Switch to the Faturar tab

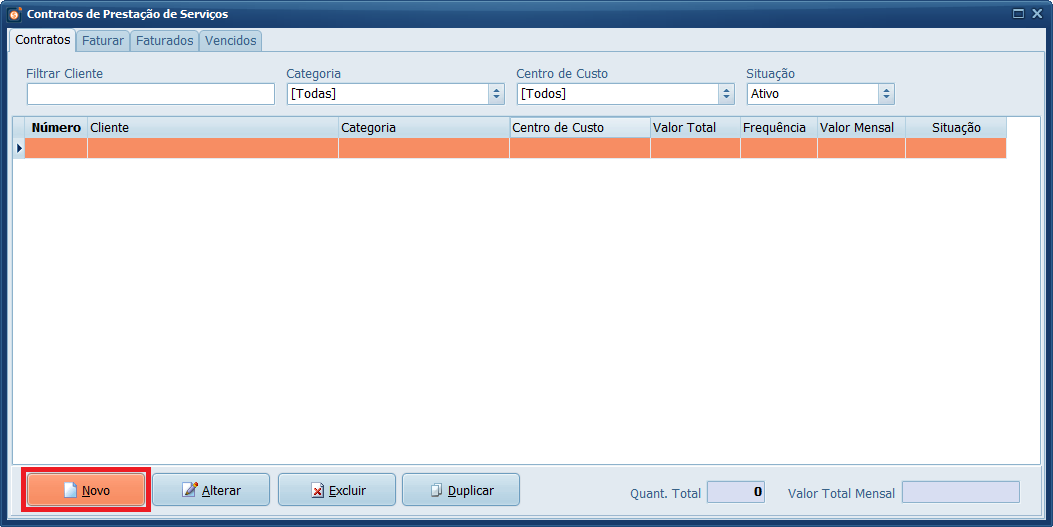(103, 41)
